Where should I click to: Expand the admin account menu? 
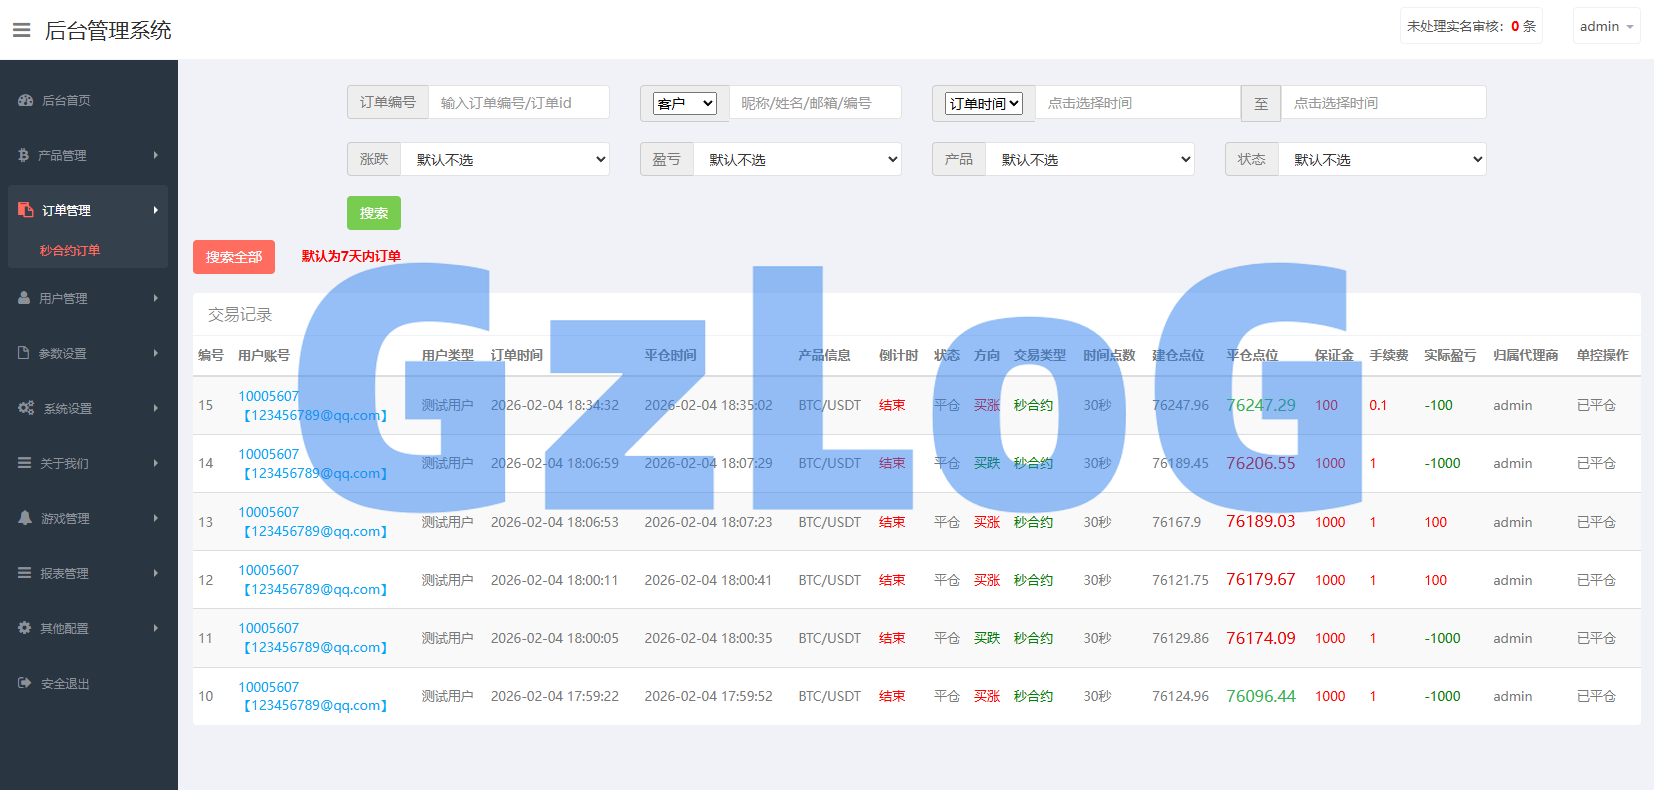pyautogui.click(x=1606, y=27)
